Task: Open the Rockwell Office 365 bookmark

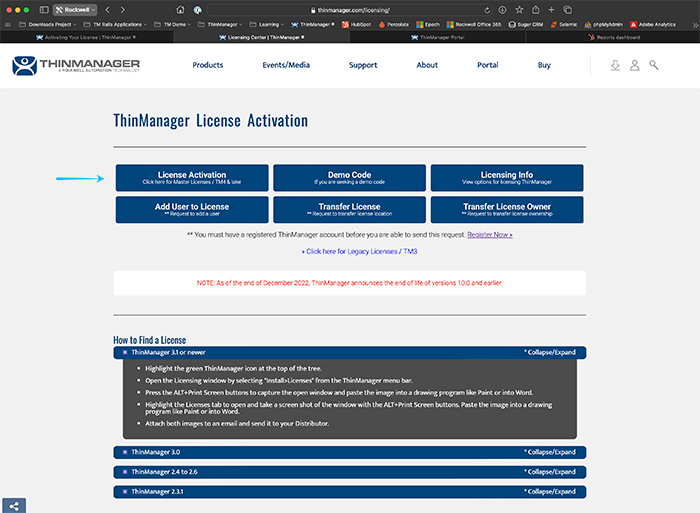Action: point(474,25)
